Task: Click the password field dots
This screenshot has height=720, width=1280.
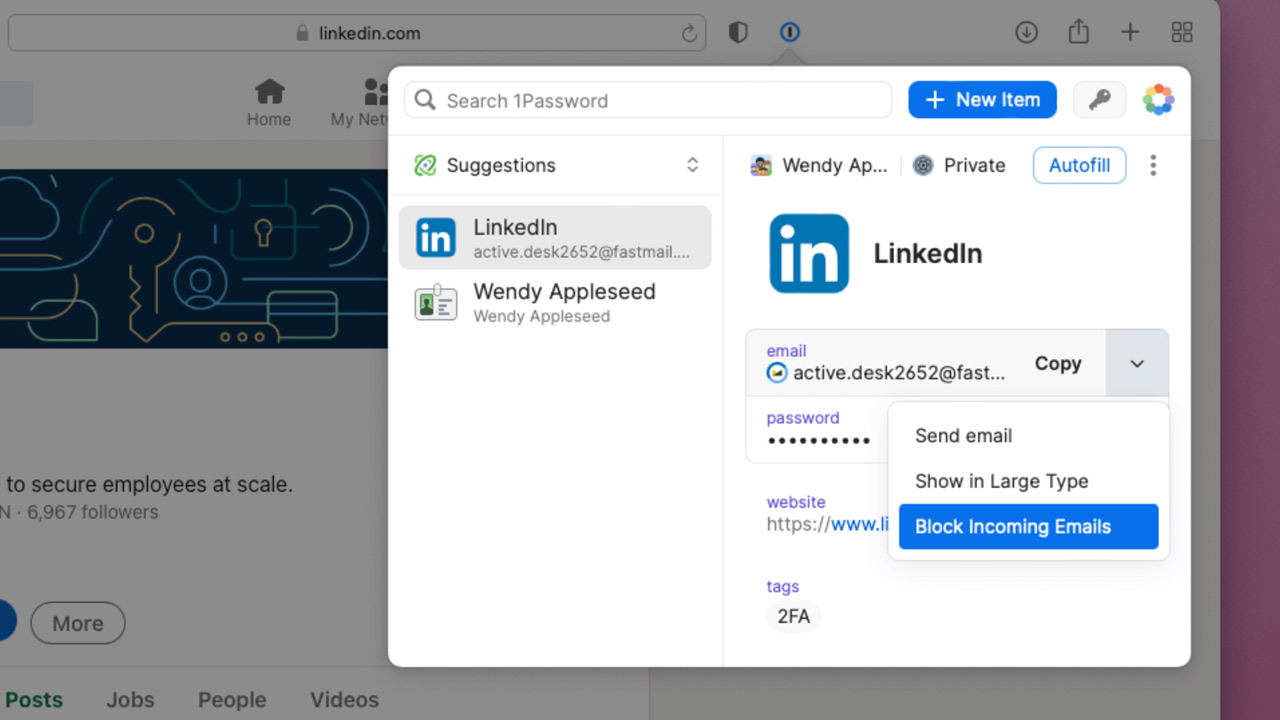Action: click(x=819, y=441)
